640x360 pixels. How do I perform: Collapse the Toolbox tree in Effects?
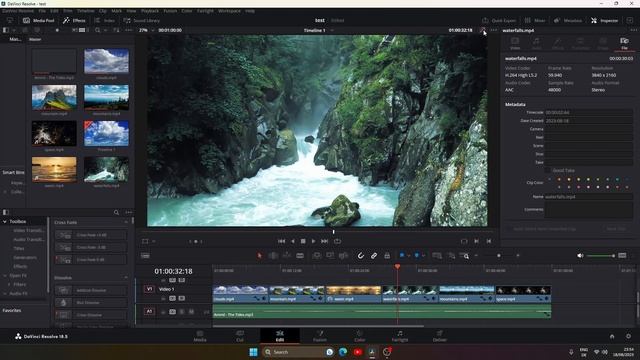(x=4, y=222)
